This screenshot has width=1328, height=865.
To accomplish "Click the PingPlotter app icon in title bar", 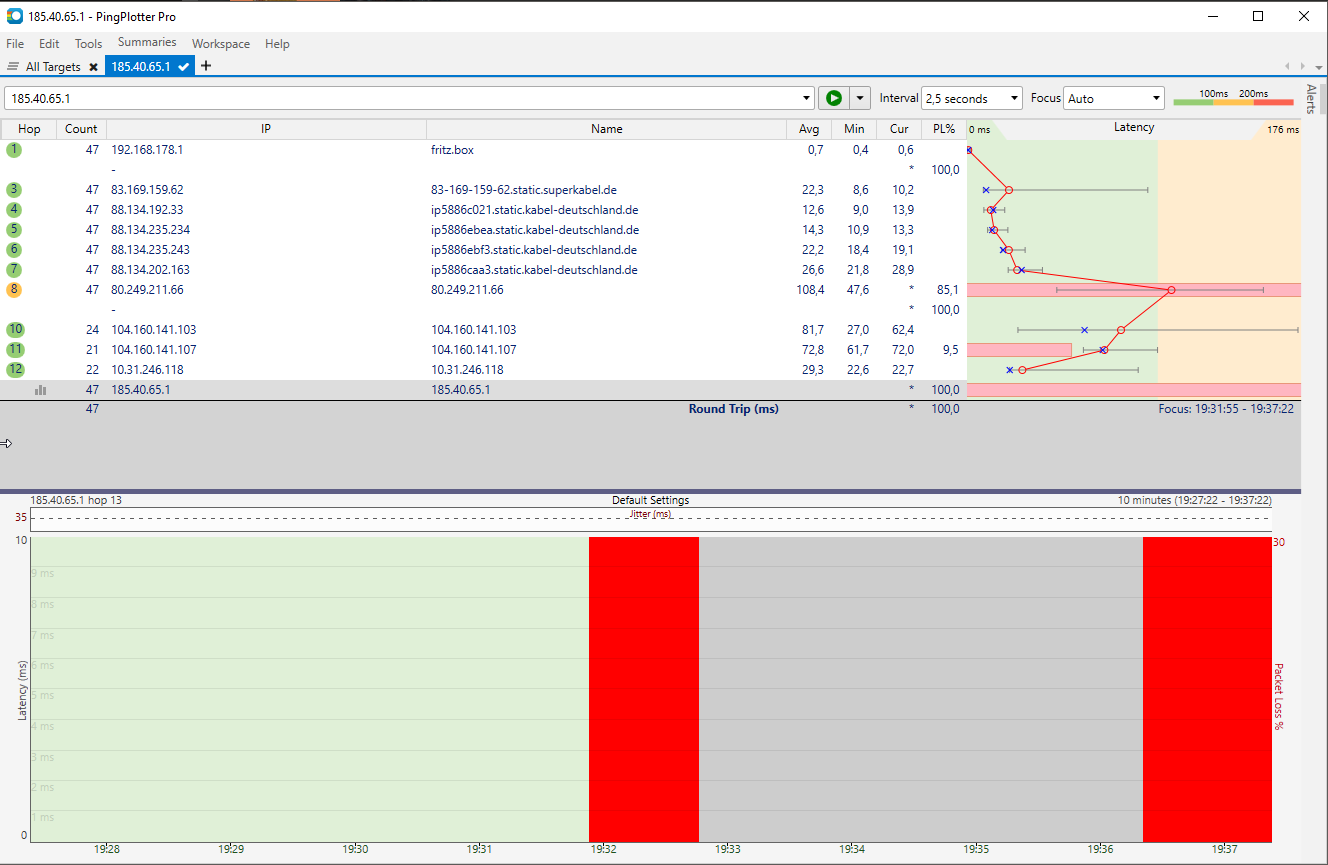I will click(14, 16).
